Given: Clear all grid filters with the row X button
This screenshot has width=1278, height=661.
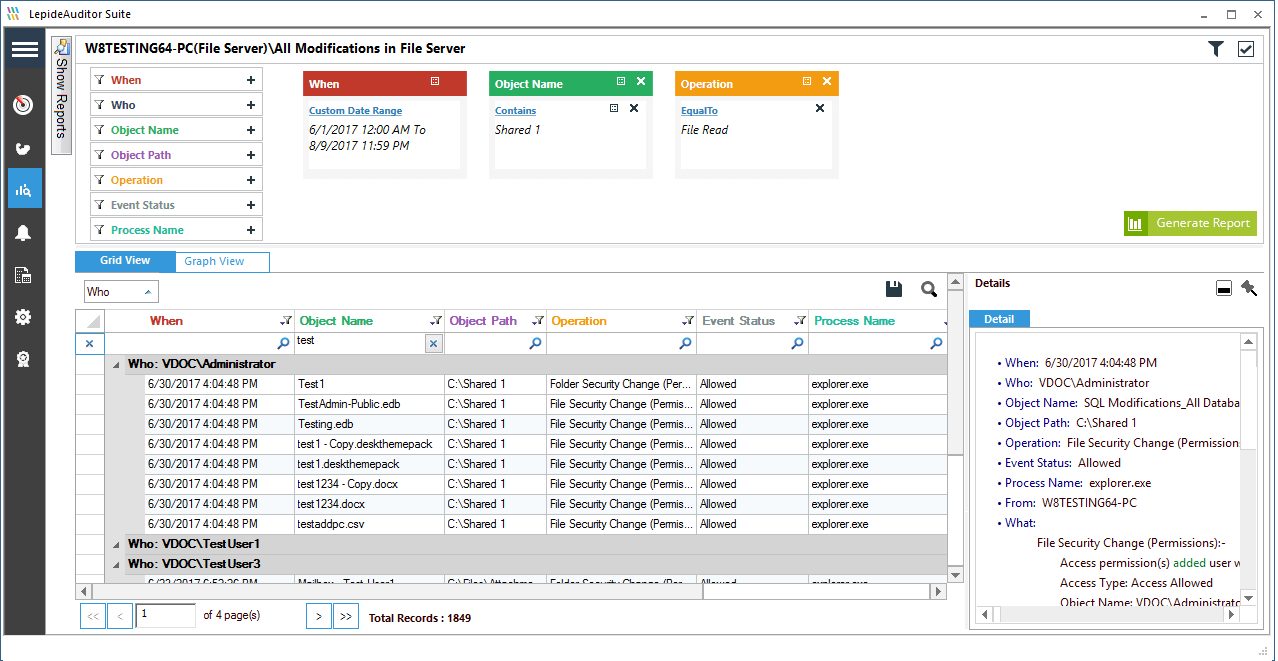Looking at the screenshot, I should click(x=89, y=344).
